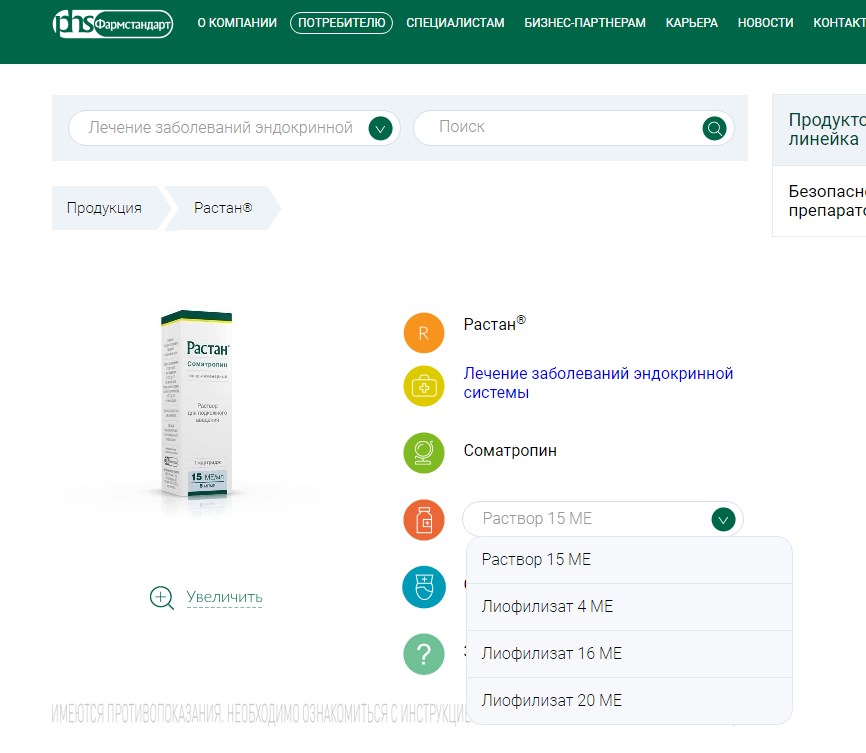
Task: Open the disease category filter dropdown
Action: click(380, 128)
